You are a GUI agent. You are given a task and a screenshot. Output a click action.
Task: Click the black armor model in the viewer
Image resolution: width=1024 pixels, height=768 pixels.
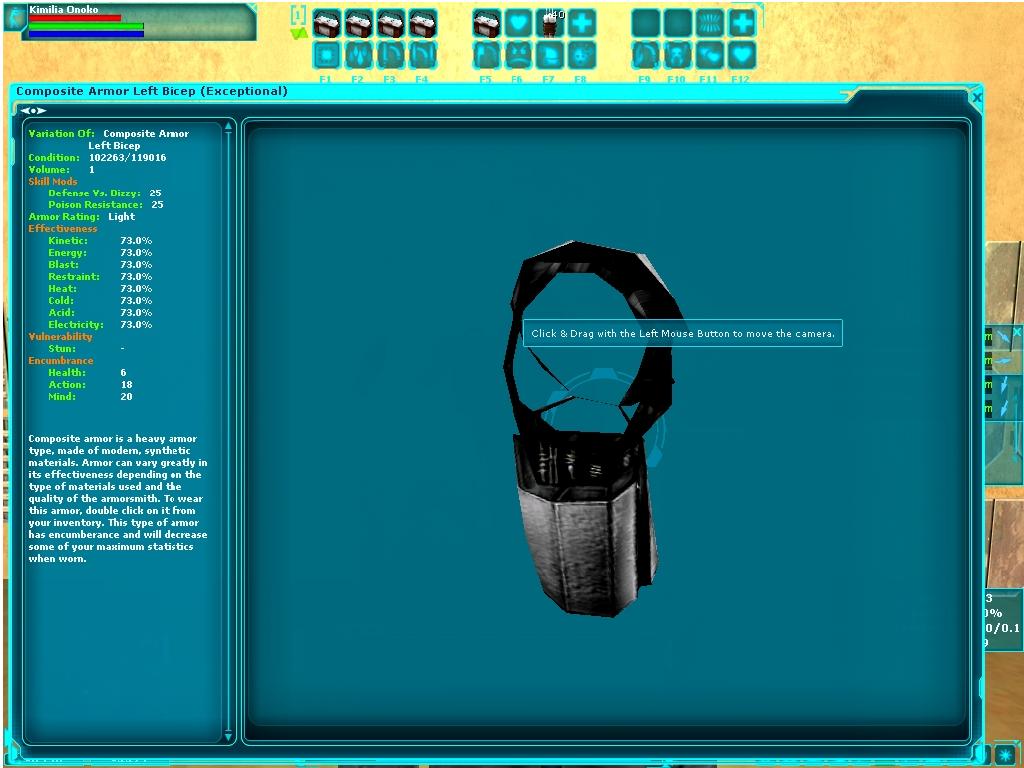click(x=590, y=429)
